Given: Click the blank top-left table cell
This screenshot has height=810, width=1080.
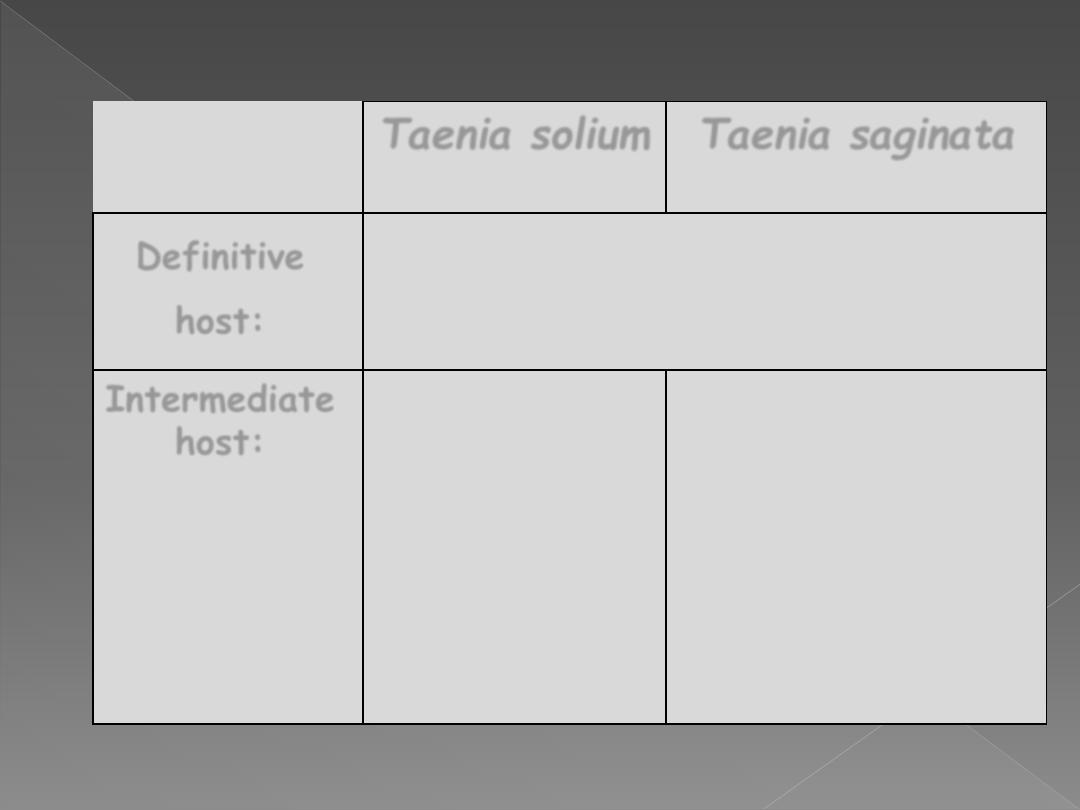Looking at the screenshot, I should [x=228, y=157].
